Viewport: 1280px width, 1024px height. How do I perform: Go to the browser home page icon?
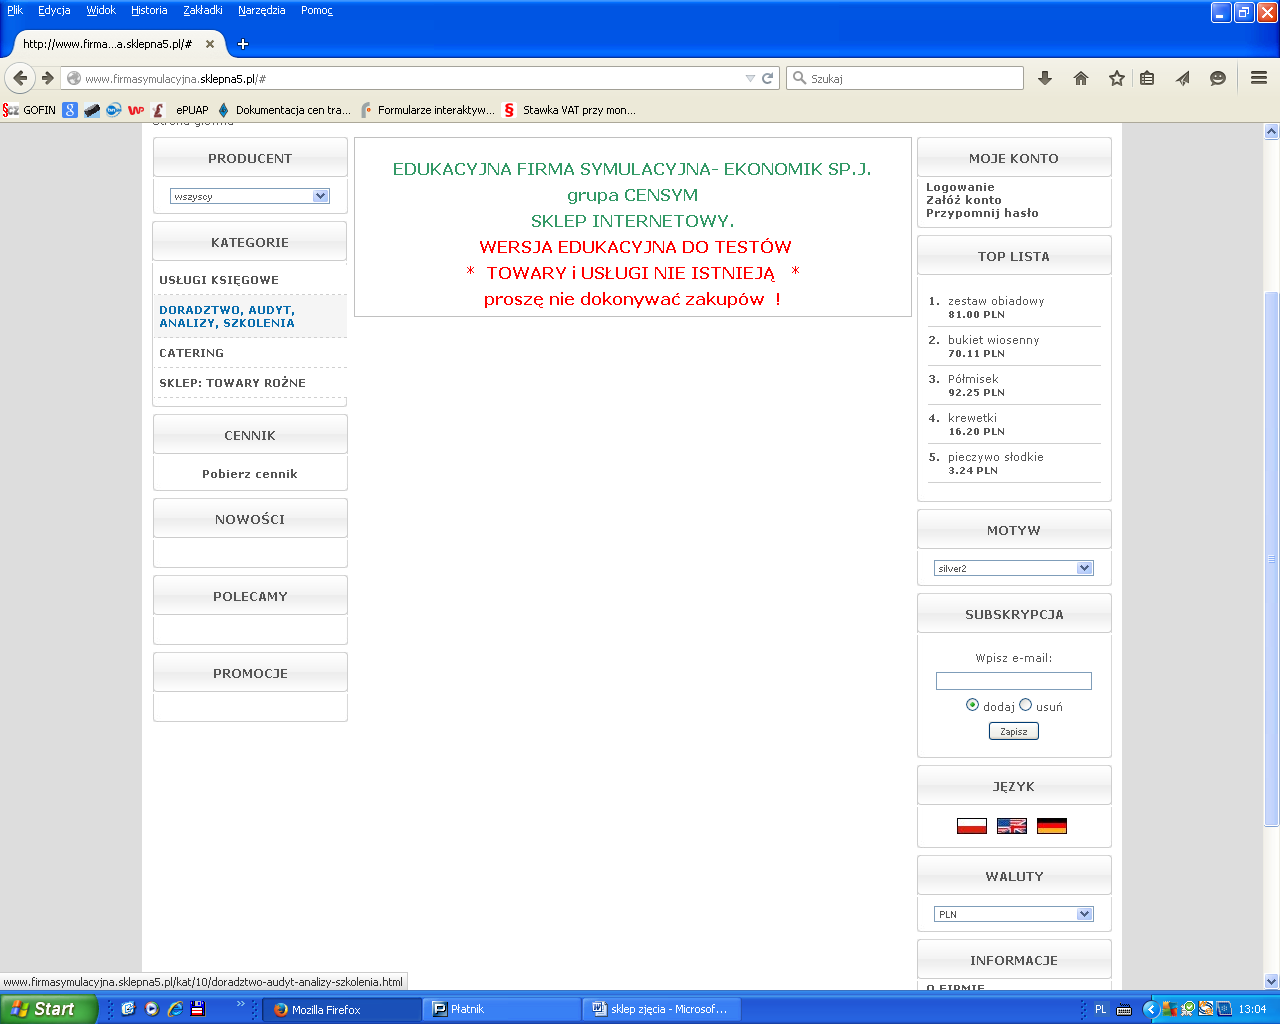click(x=1081, y=78)
